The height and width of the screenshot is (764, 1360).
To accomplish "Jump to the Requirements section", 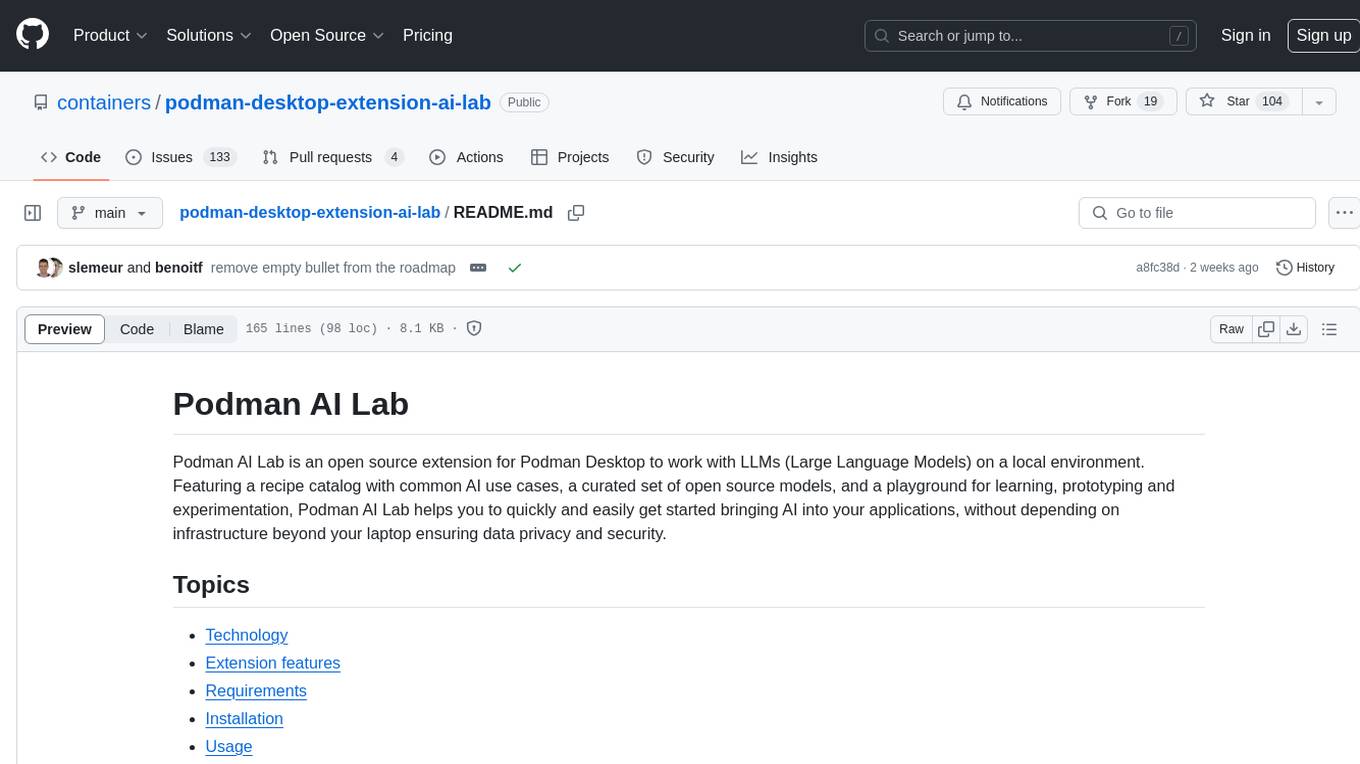I will 256,691.
